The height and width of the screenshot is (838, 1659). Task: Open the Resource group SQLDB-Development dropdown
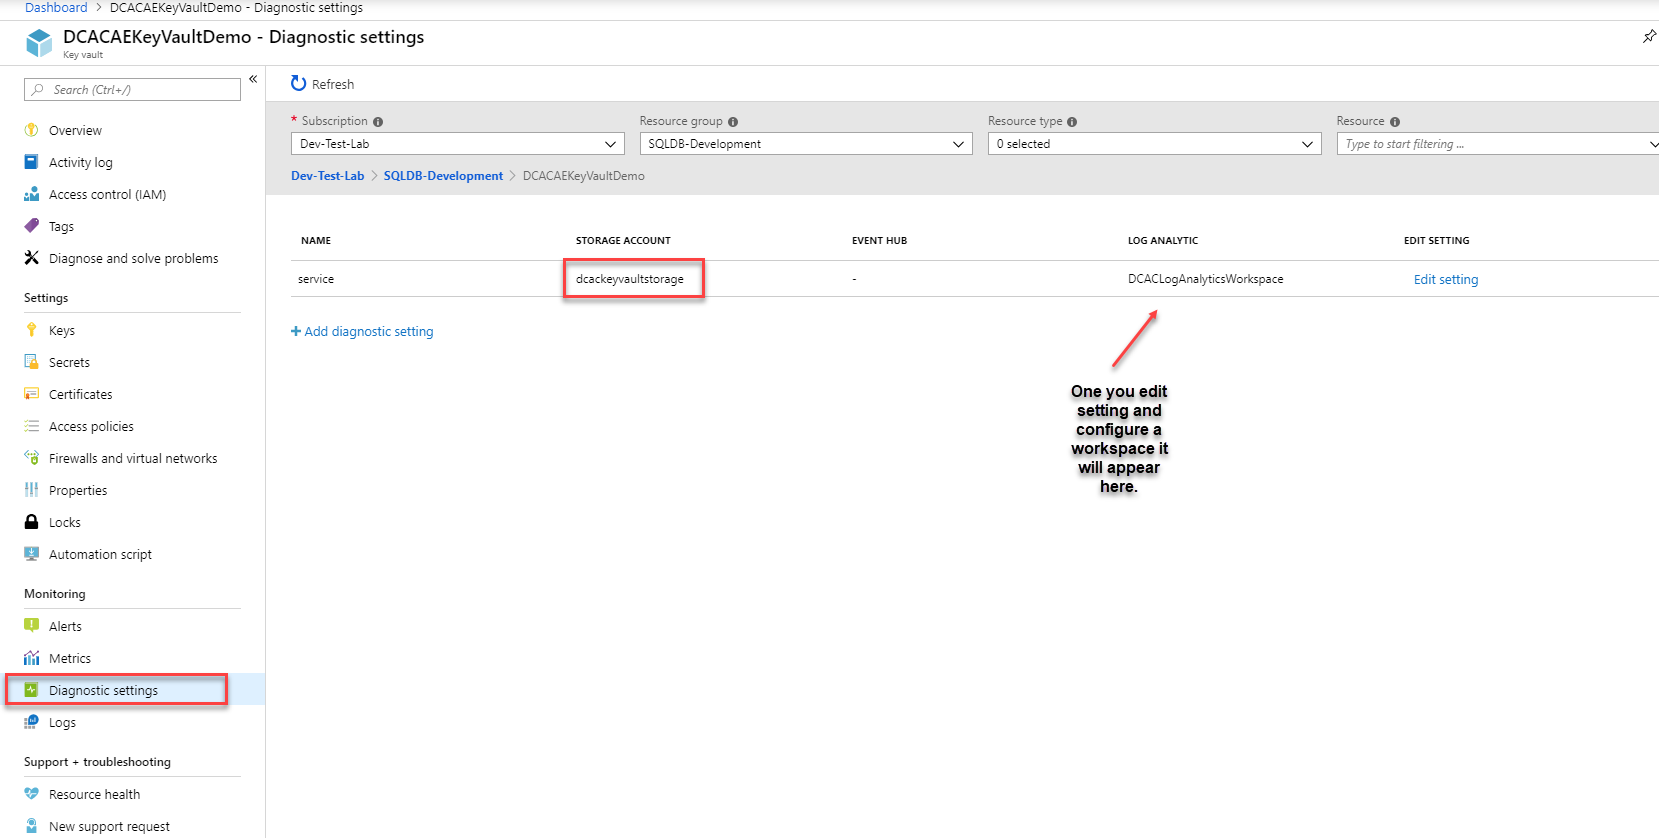pos(806,144)
